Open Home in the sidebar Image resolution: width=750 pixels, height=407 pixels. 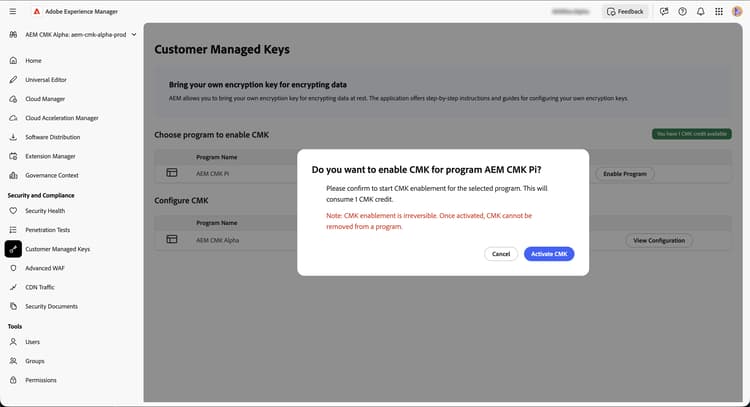click(x=33, y=61)
